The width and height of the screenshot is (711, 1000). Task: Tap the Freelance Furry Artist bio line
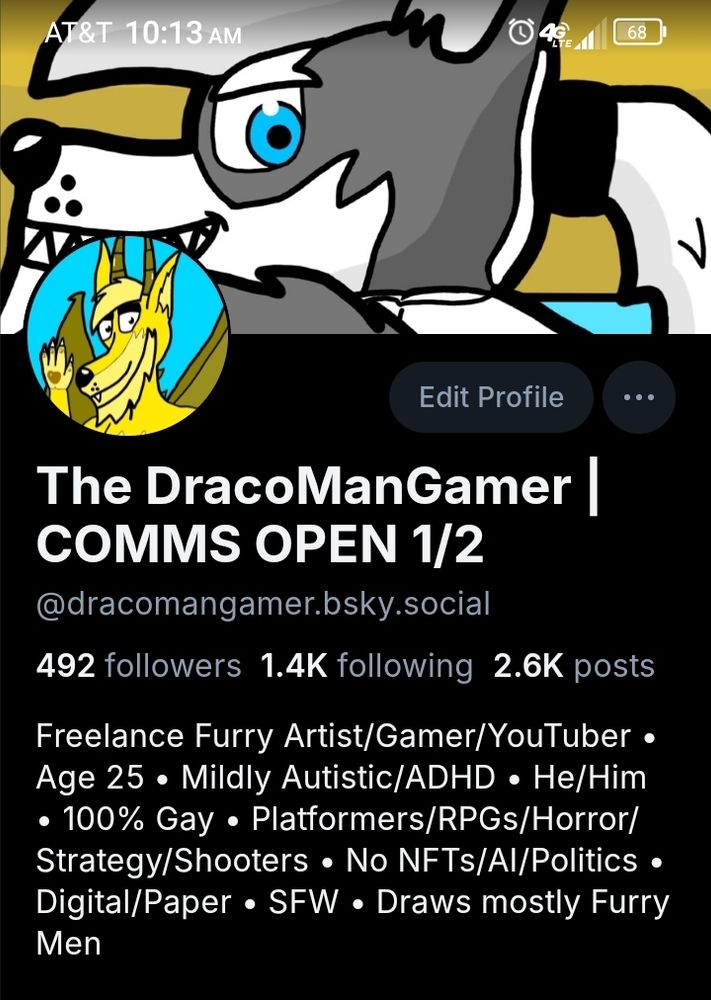click(333, 736)
